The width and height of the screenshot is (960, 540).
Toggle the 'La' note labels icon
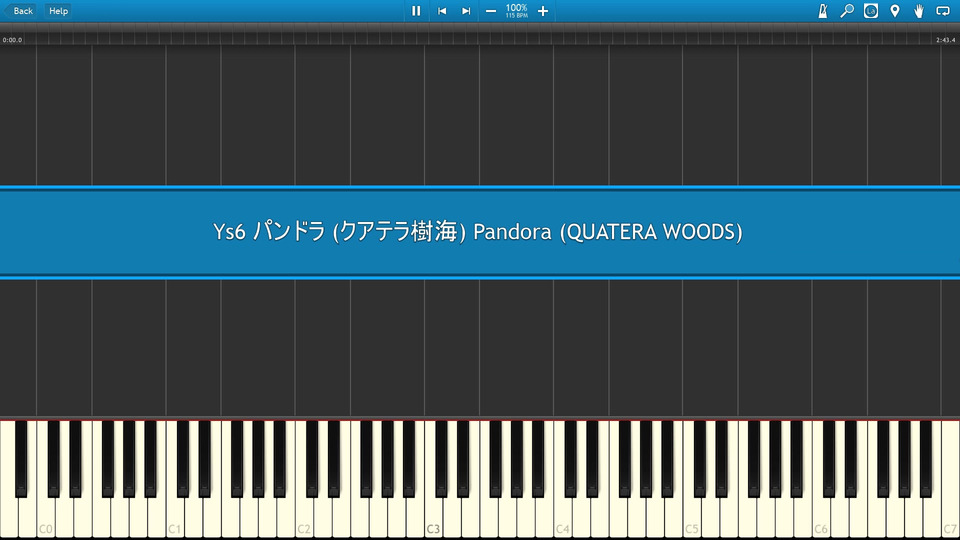871,11
